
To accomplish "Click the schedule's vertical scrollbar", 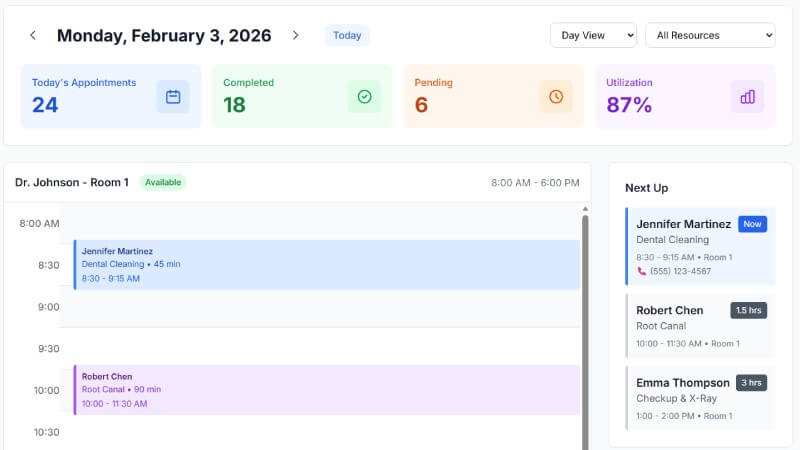I will (x=585, y=330).
